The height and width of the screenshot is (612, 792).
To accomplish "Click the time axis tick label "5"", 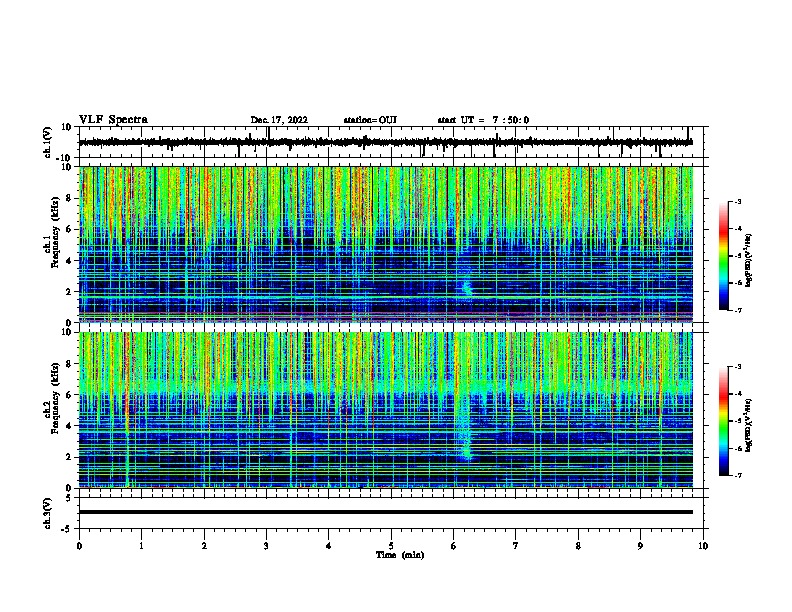I will 391,546.
